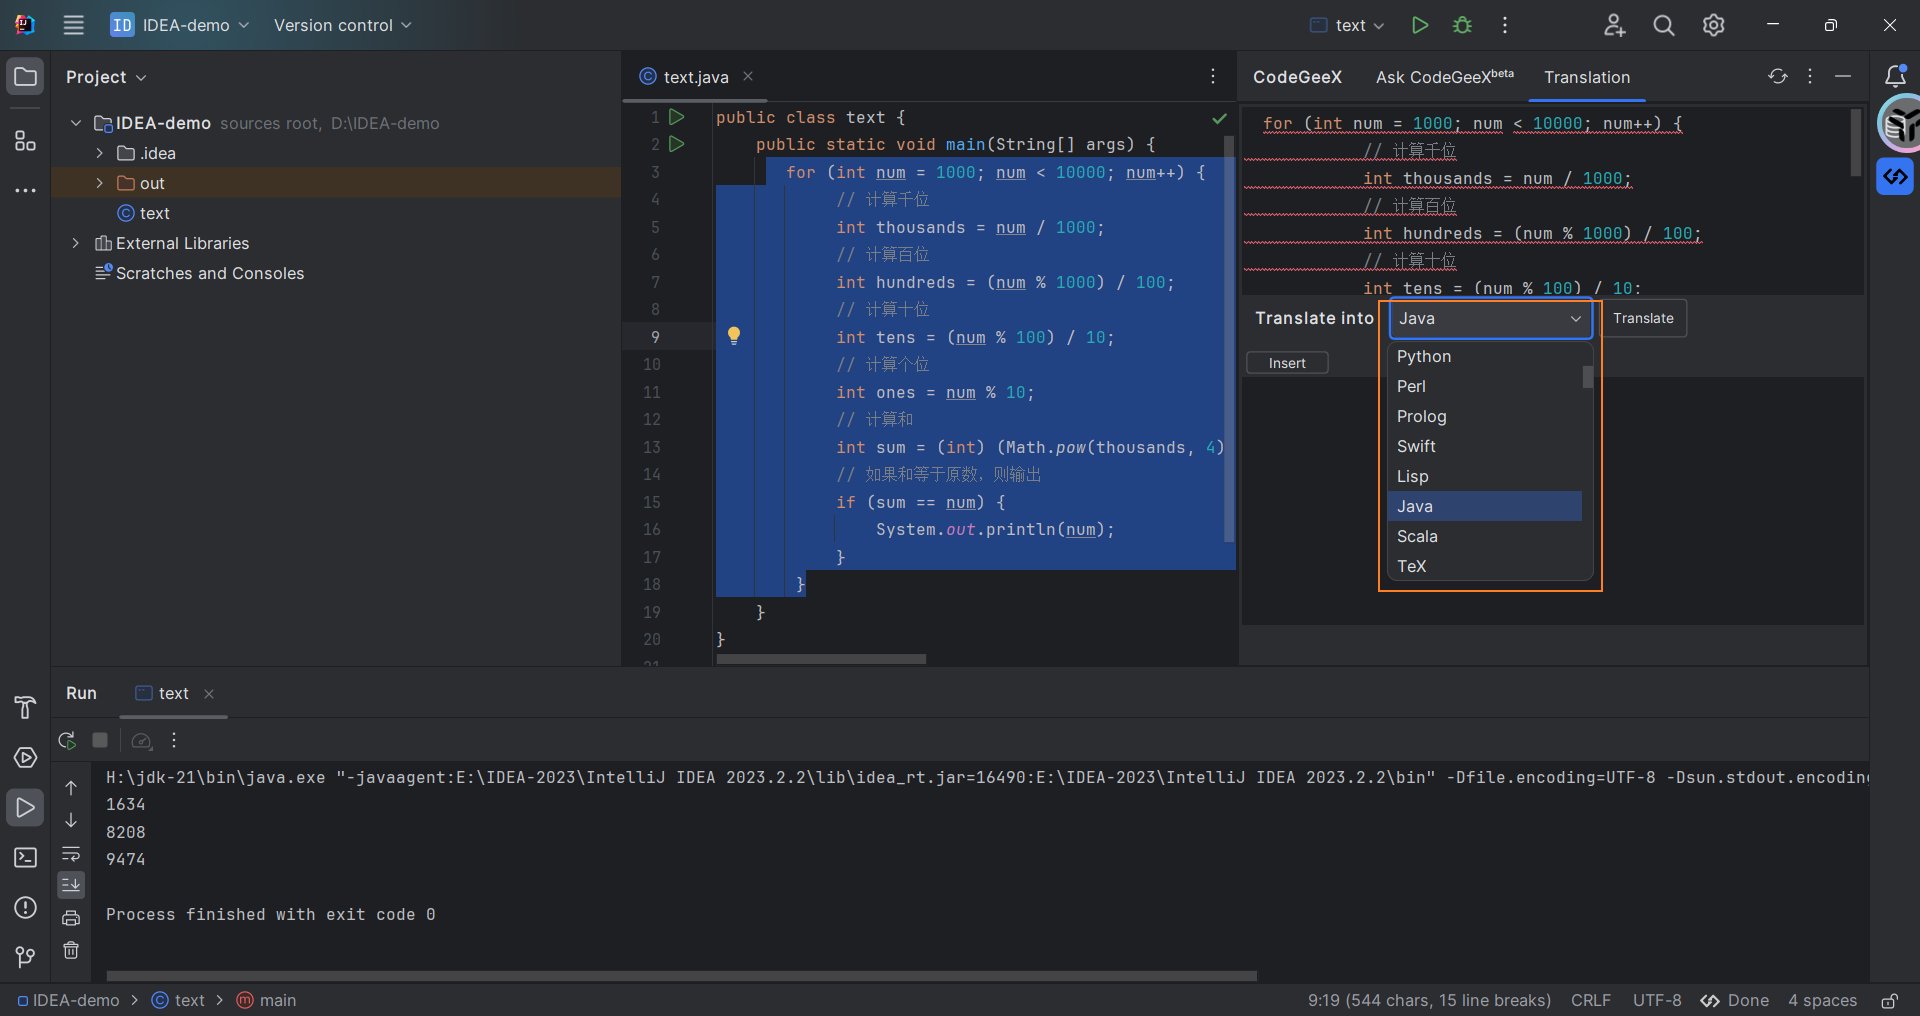Open Code With Me icon
This screenshot has height=1016, width=1920.
(x=1614, y=25)
